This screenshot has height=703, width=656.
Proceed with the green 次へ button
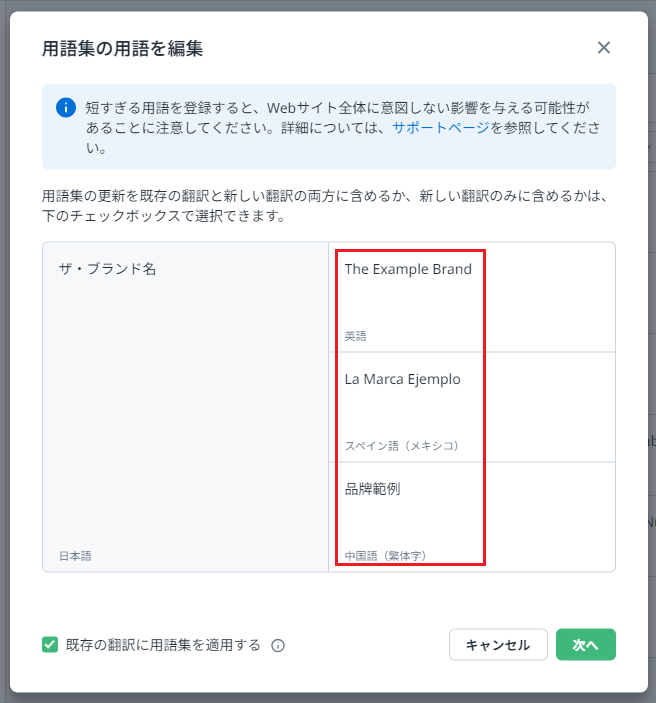585,645
